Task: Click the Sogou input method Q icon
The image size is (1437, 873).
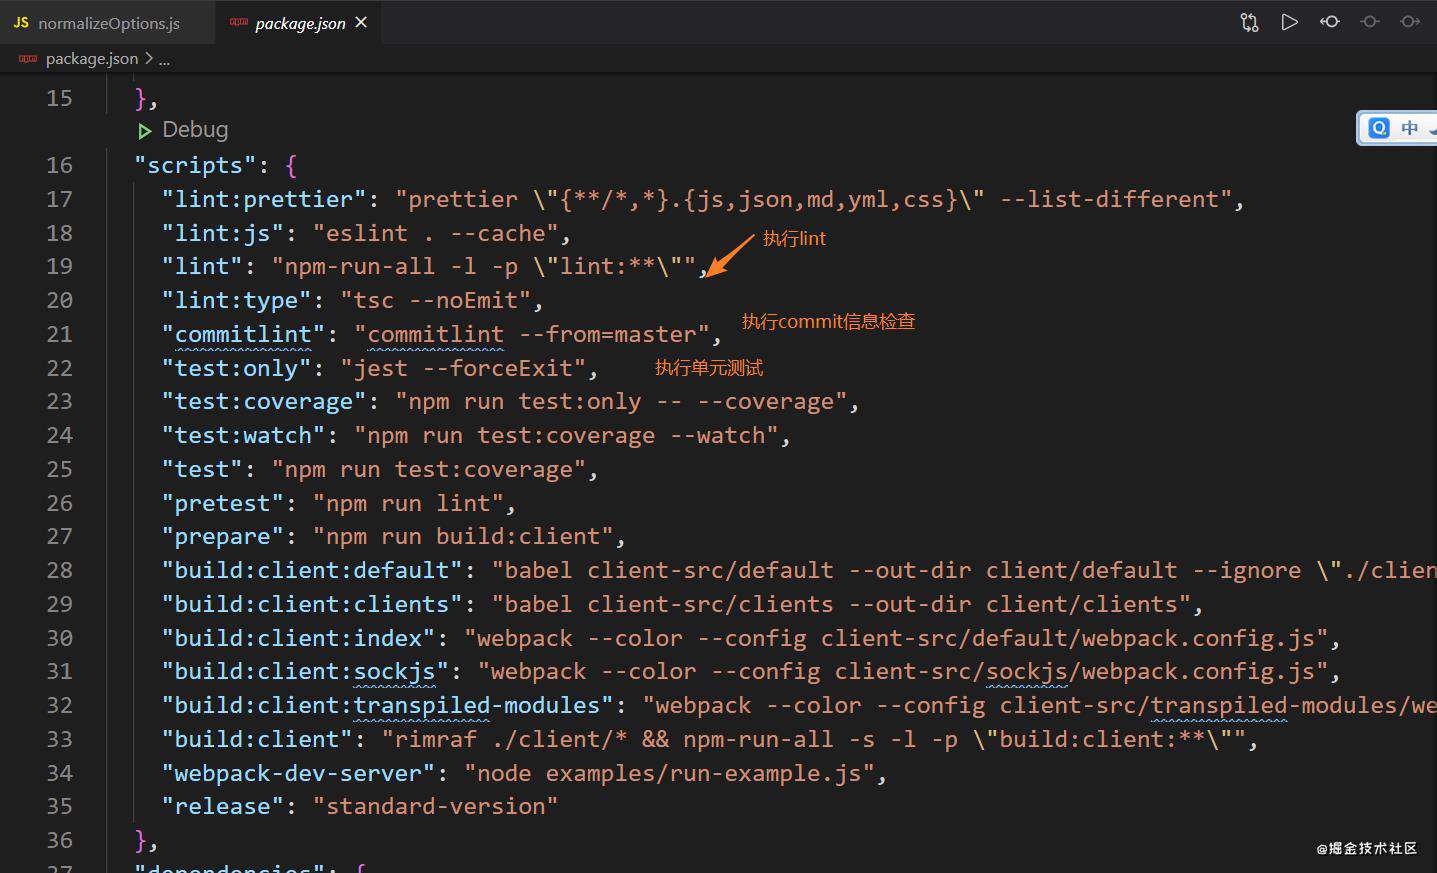Action: click(1379, 128)
